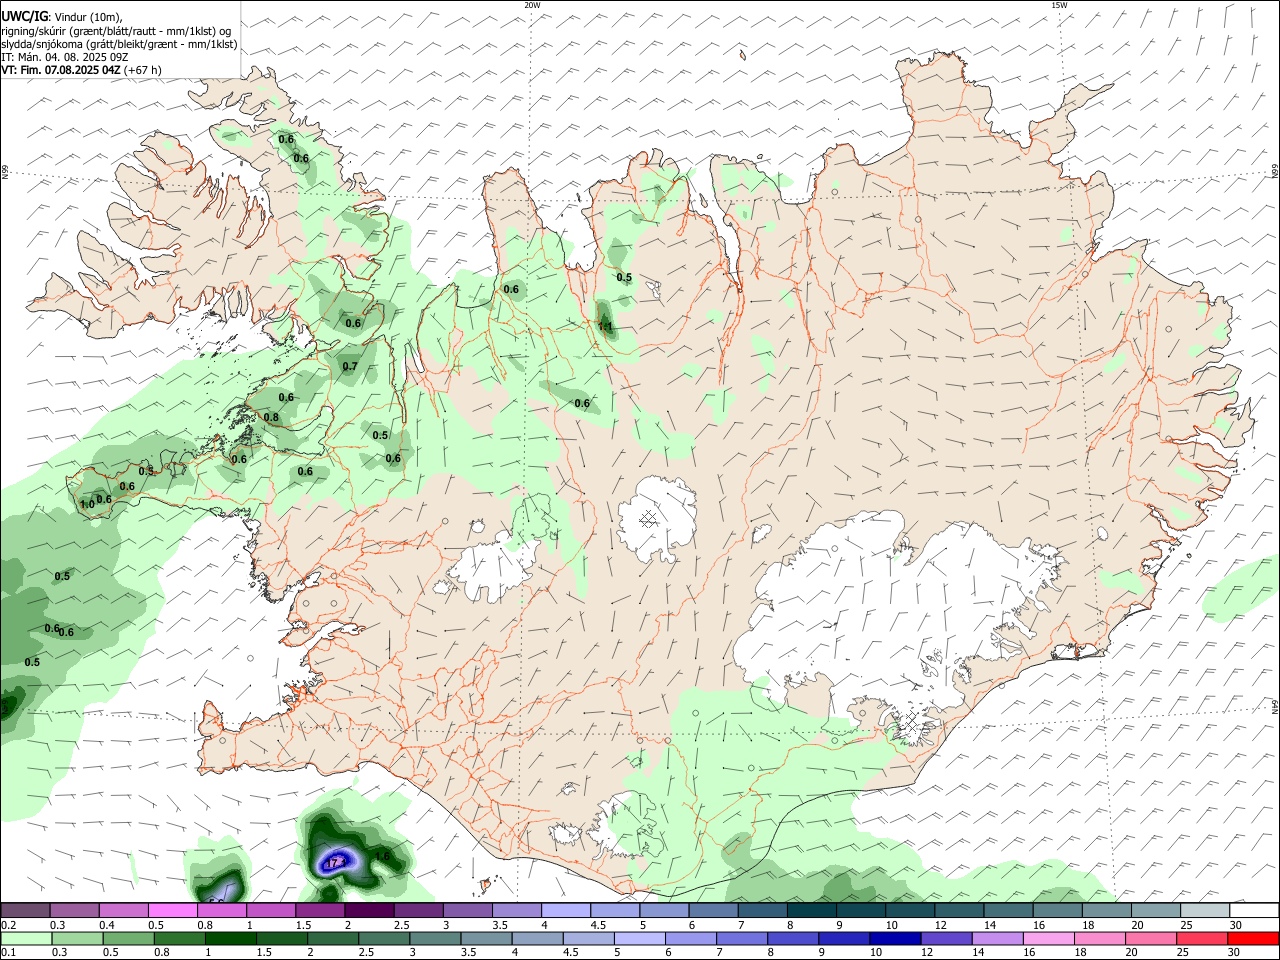Click the 'rigning/skúrir' legend description line
Viewport: 1280px width, 960px height.
coord(116,30)
